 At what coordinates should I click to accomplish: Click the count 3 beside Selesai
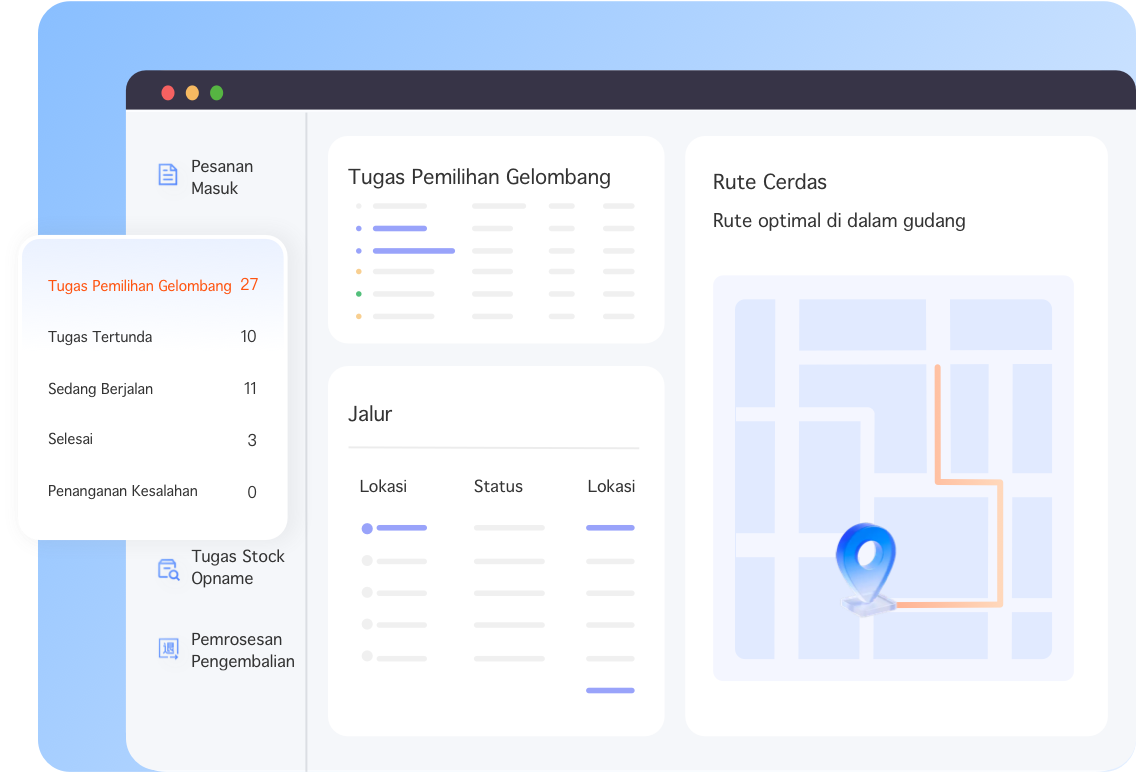coord(252,440)
